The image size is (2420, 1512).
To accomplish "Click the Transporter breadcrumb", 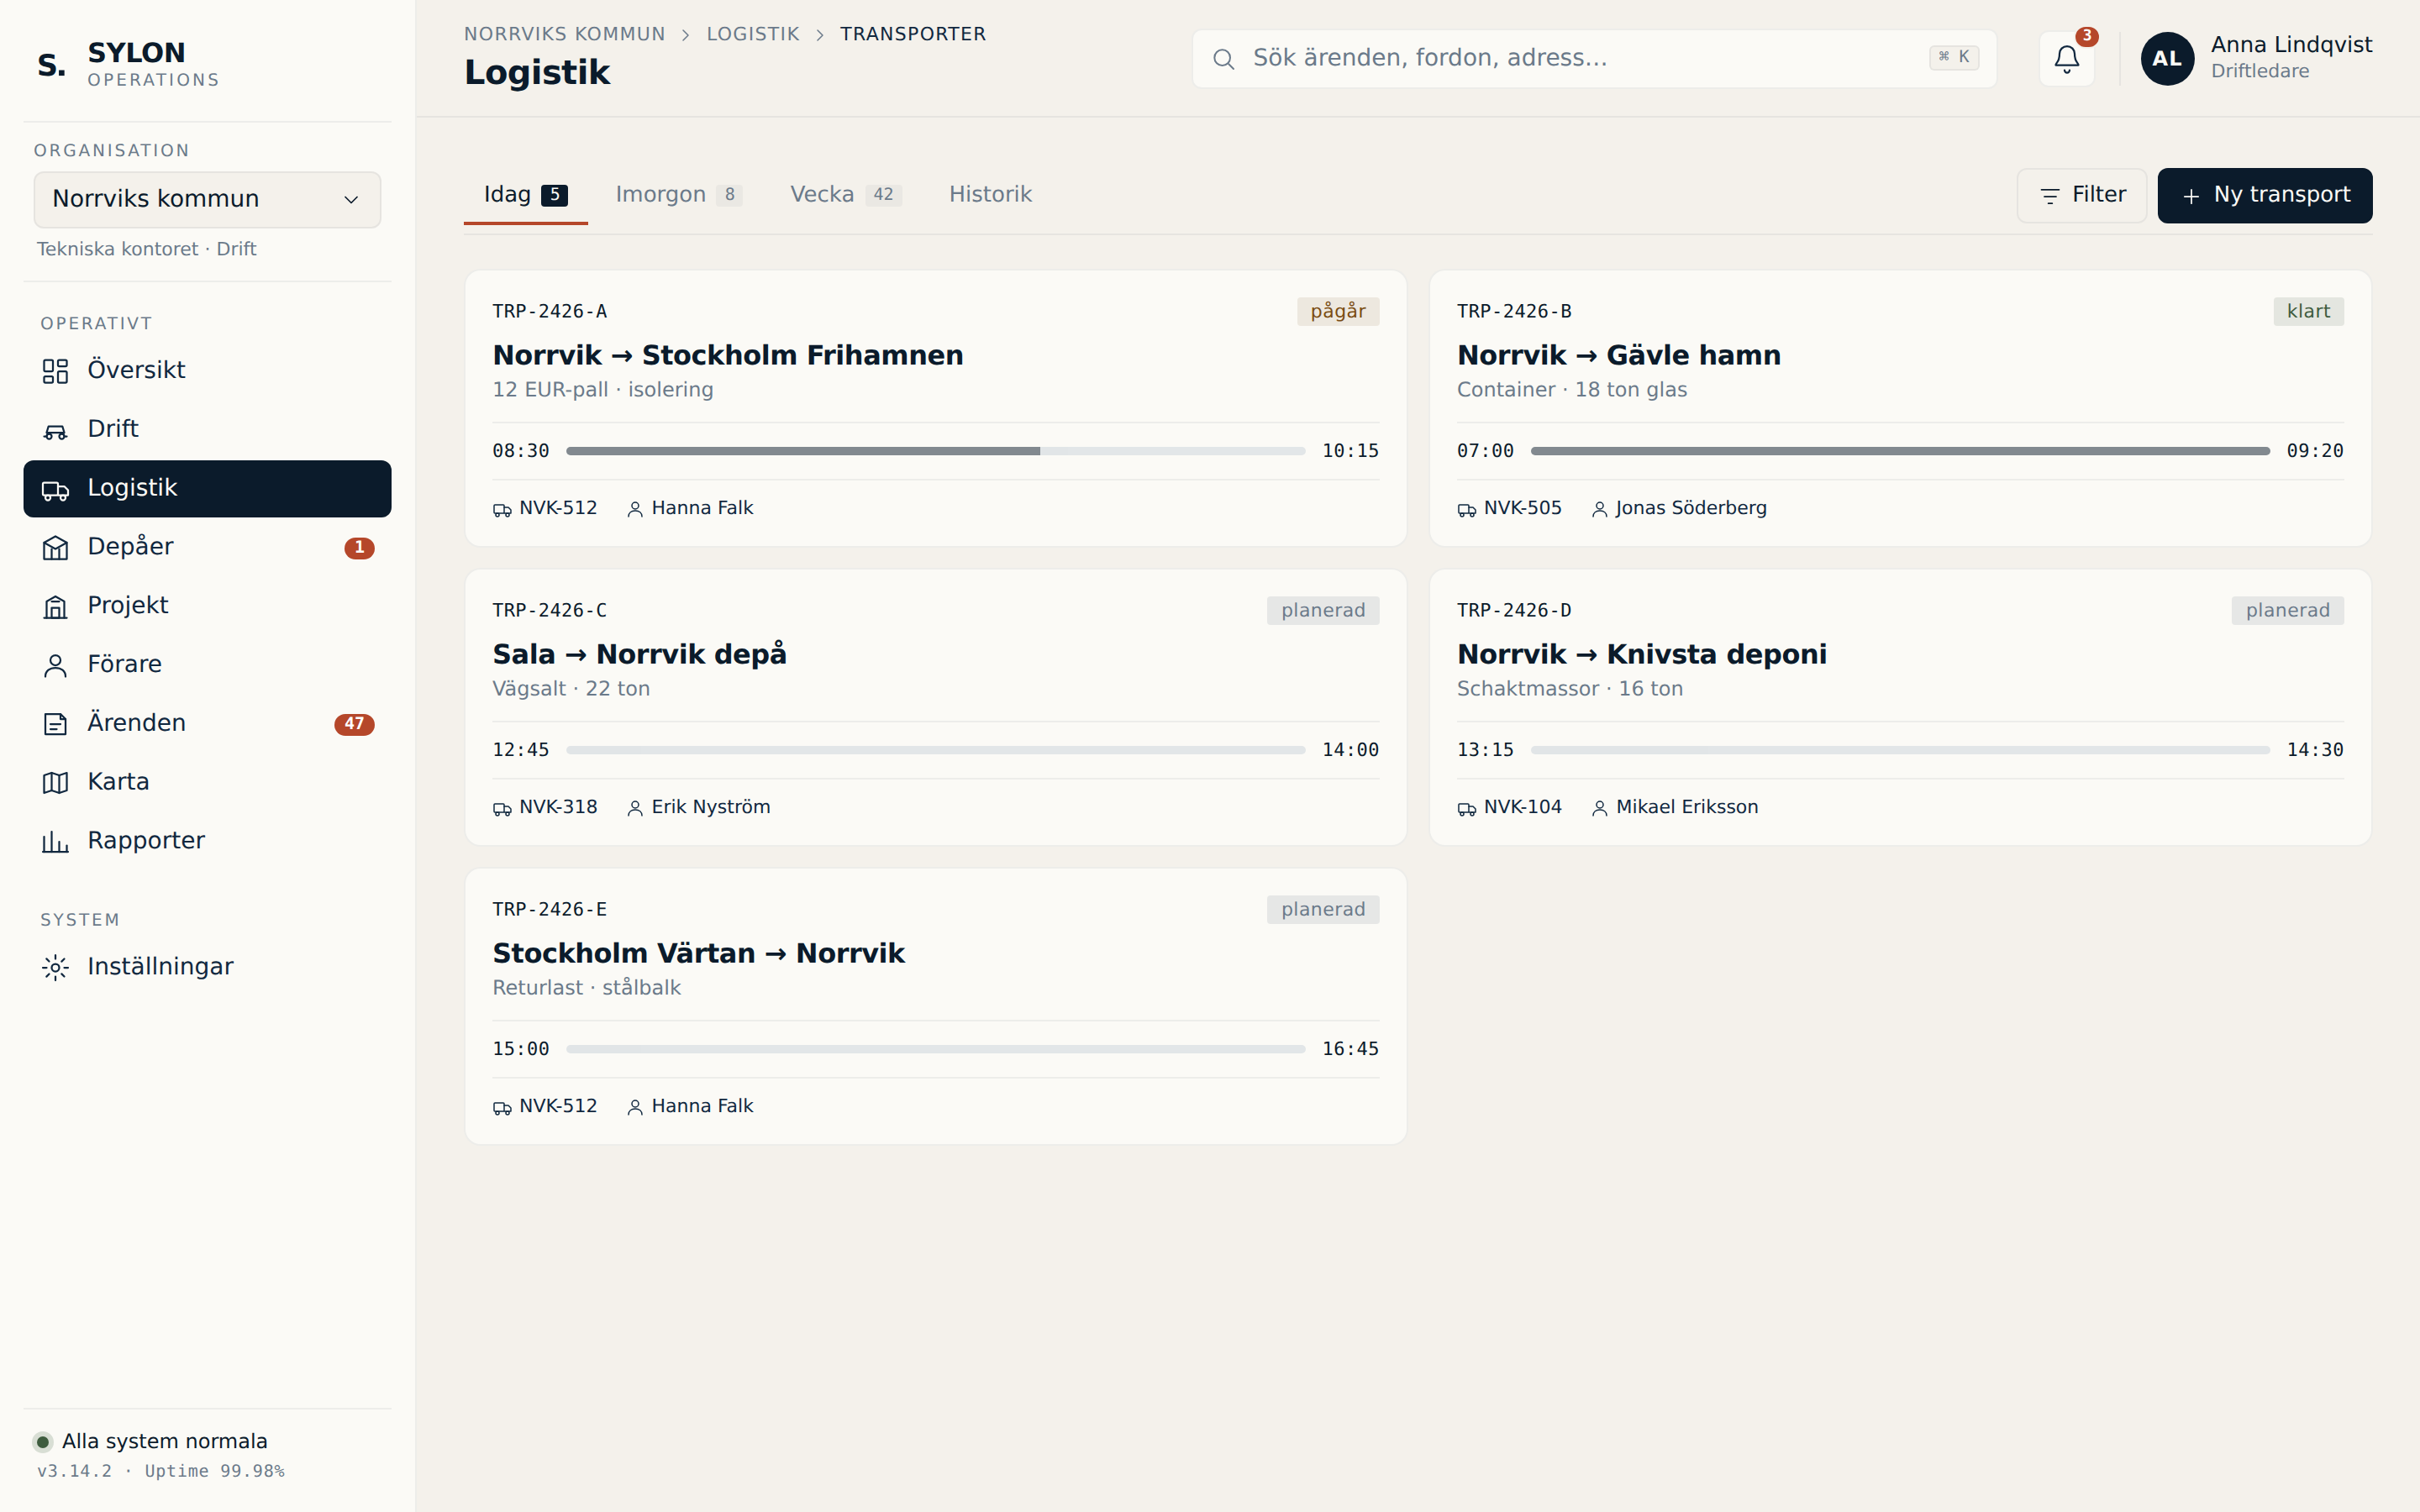I will (912, 34).
